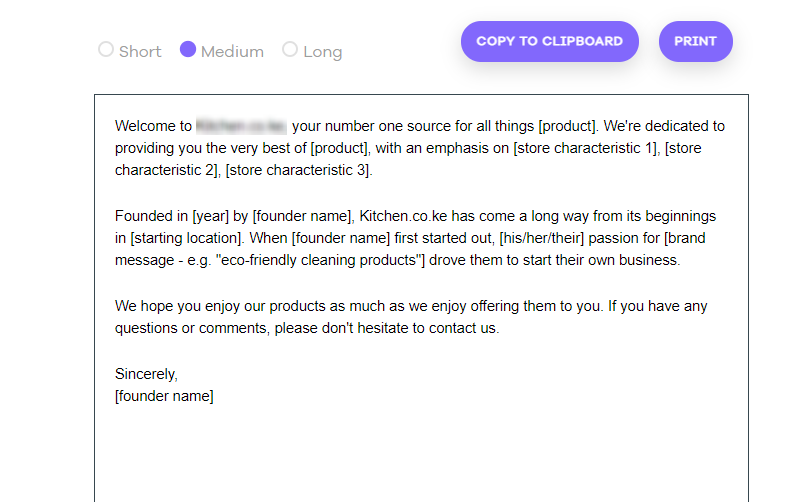Select the Long radio button
Viewport: 795px width, 502px height.
click(290, 49)
